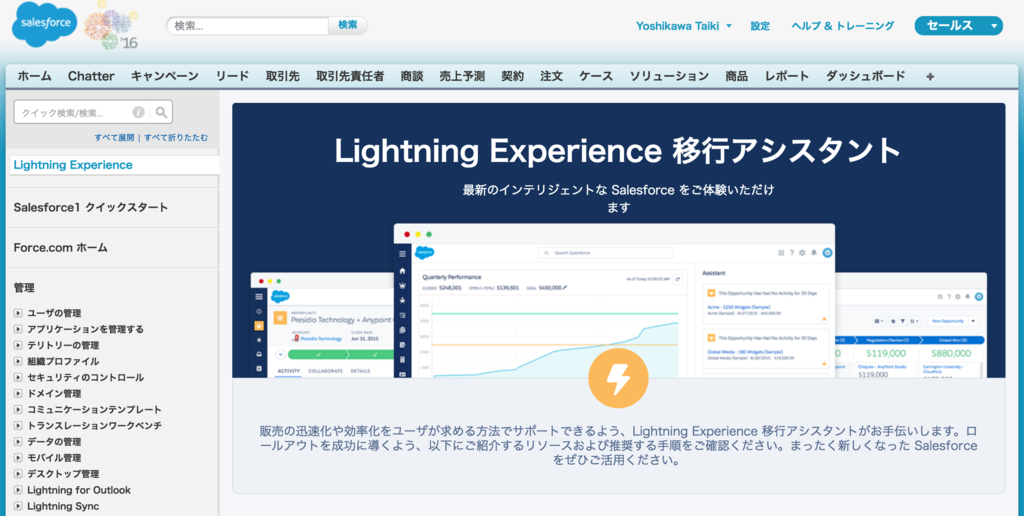Image resolution: width=1024 pixels, height=516 pixels.
Task: Expand 組織プロファイル node
Action: [x=18, y=361]
